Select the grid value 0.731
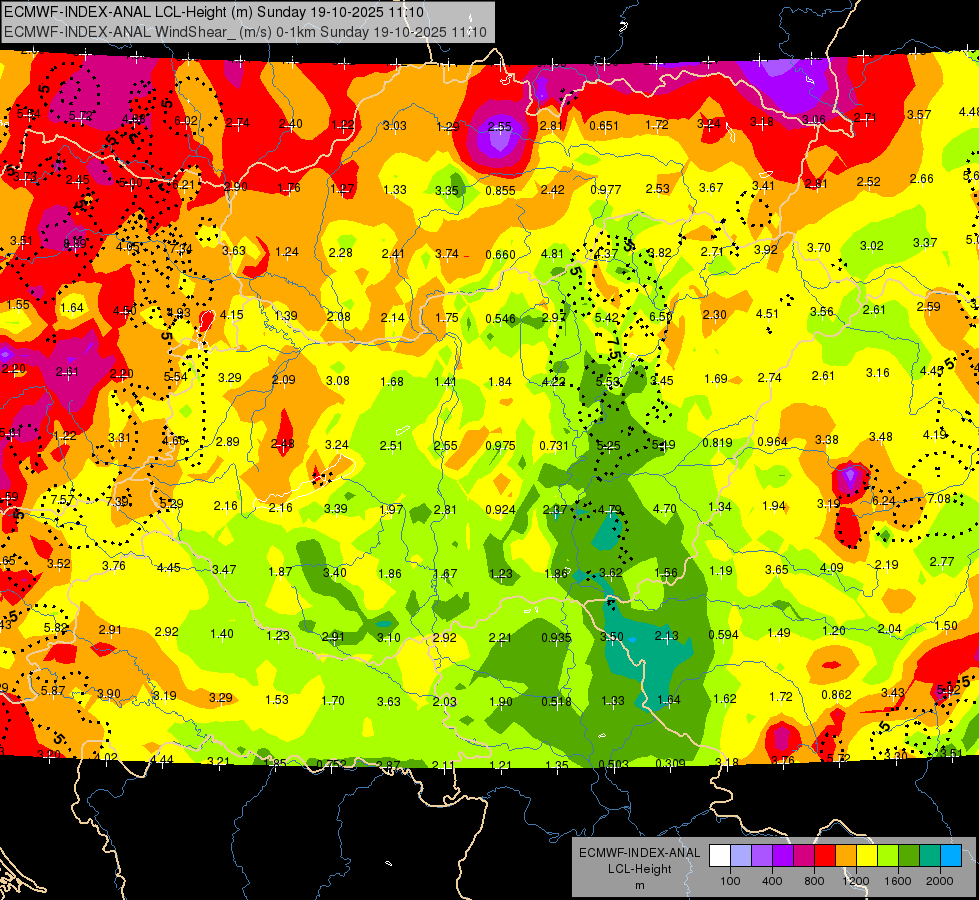 (x=554, y=445)
